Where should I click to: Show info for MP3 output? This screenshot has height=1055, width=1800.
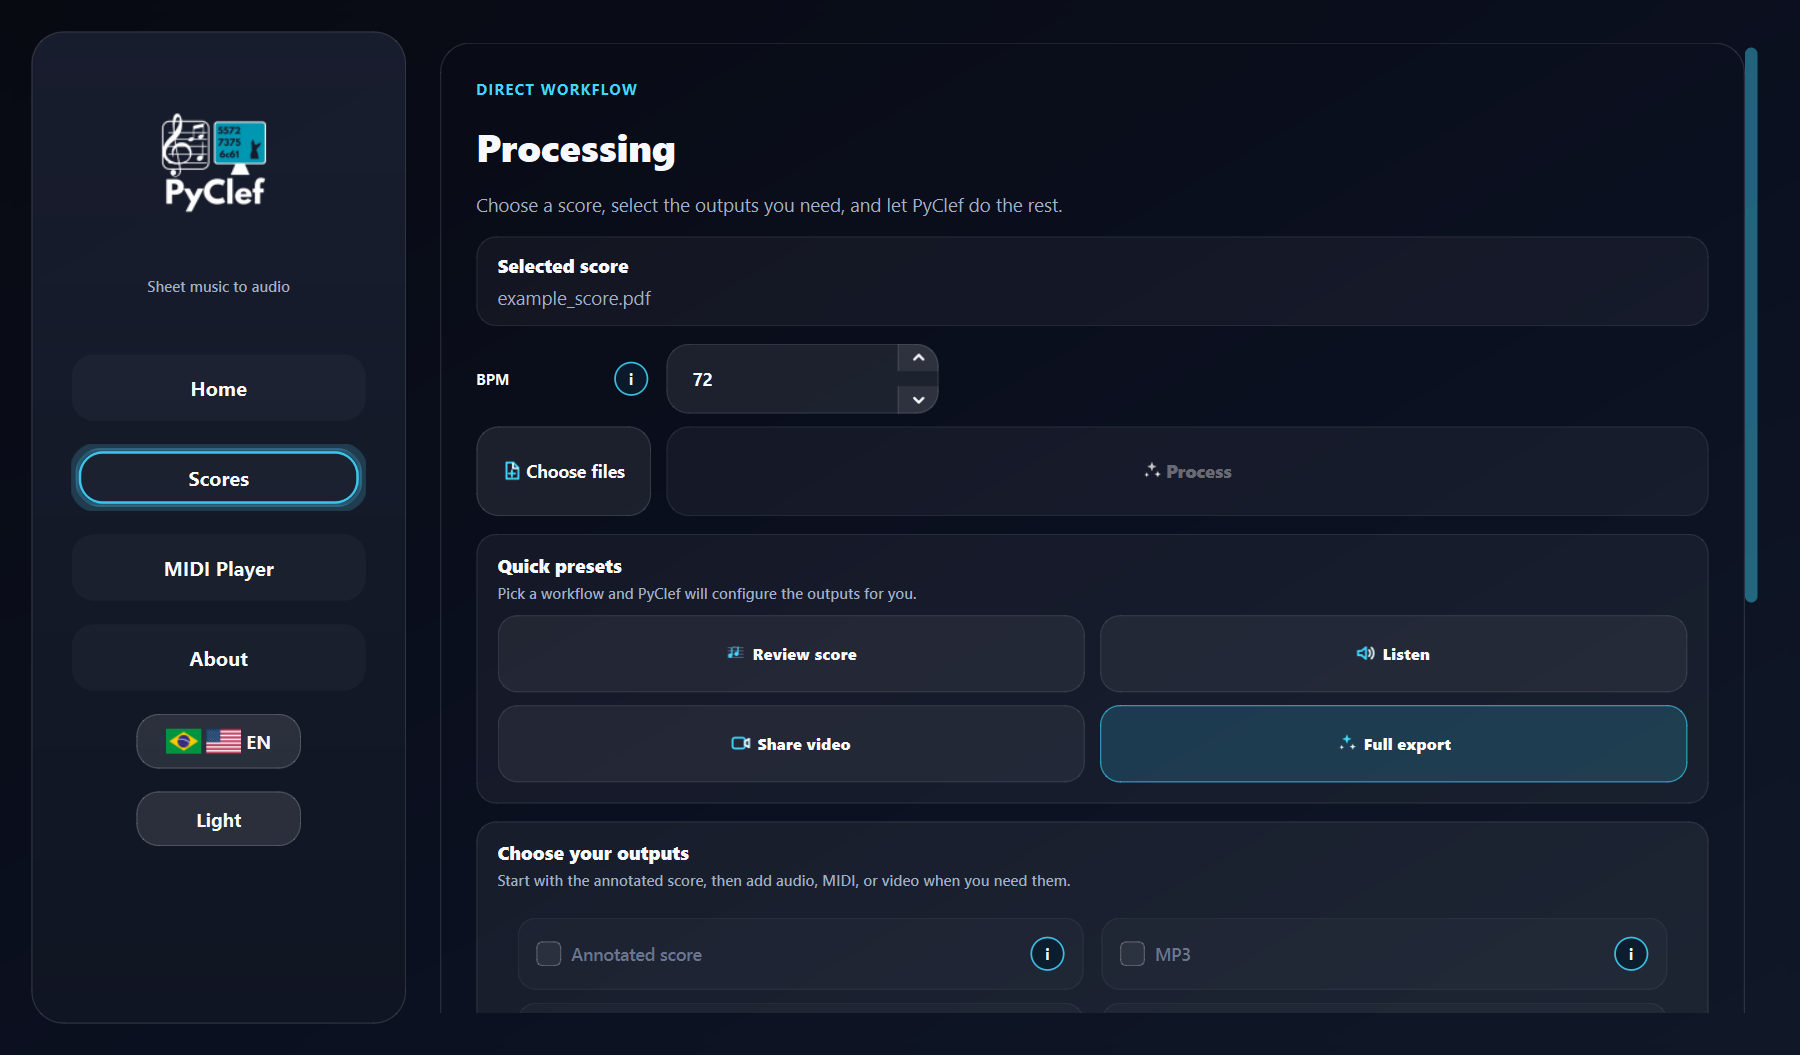coord(1631,954)
